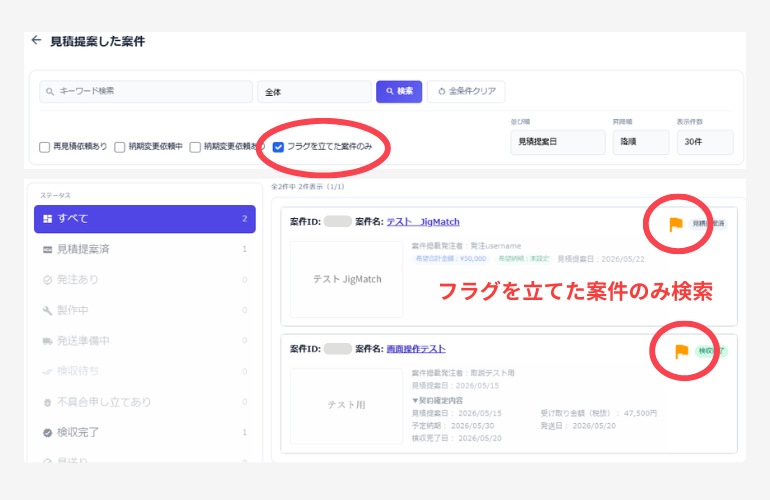770x500 pixels.
Task: Click the icon beside 見積提案済 status
Action: click(x=48, y=250)
